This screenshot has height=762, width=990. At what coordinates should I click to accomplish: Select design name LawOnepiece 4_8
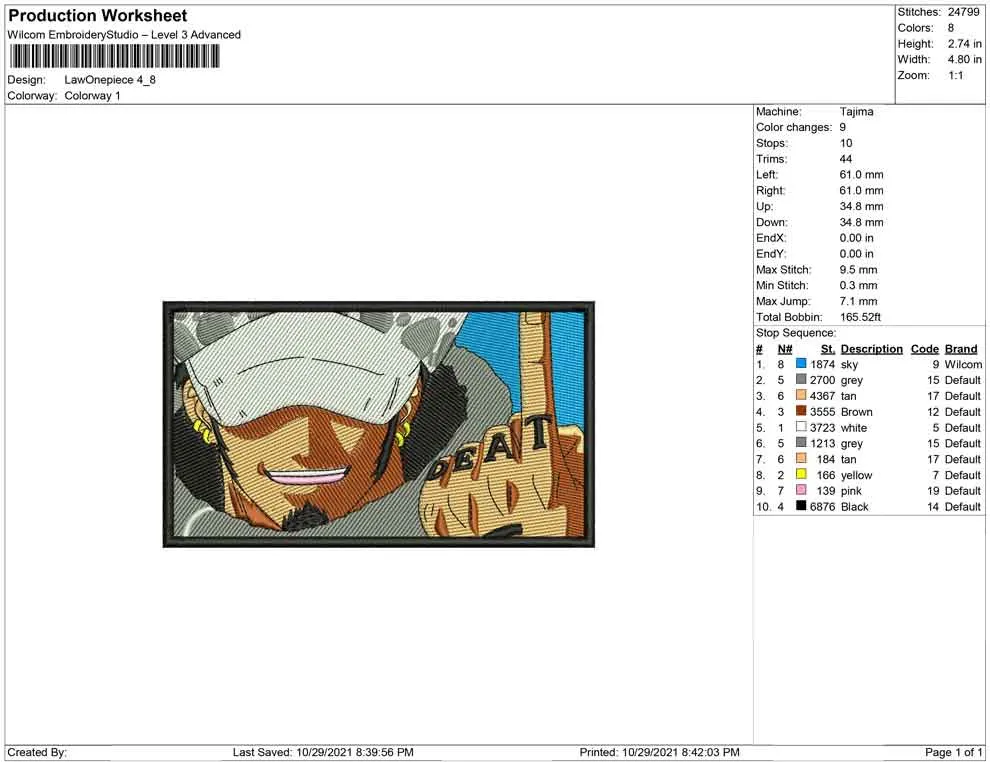[110, 80]
